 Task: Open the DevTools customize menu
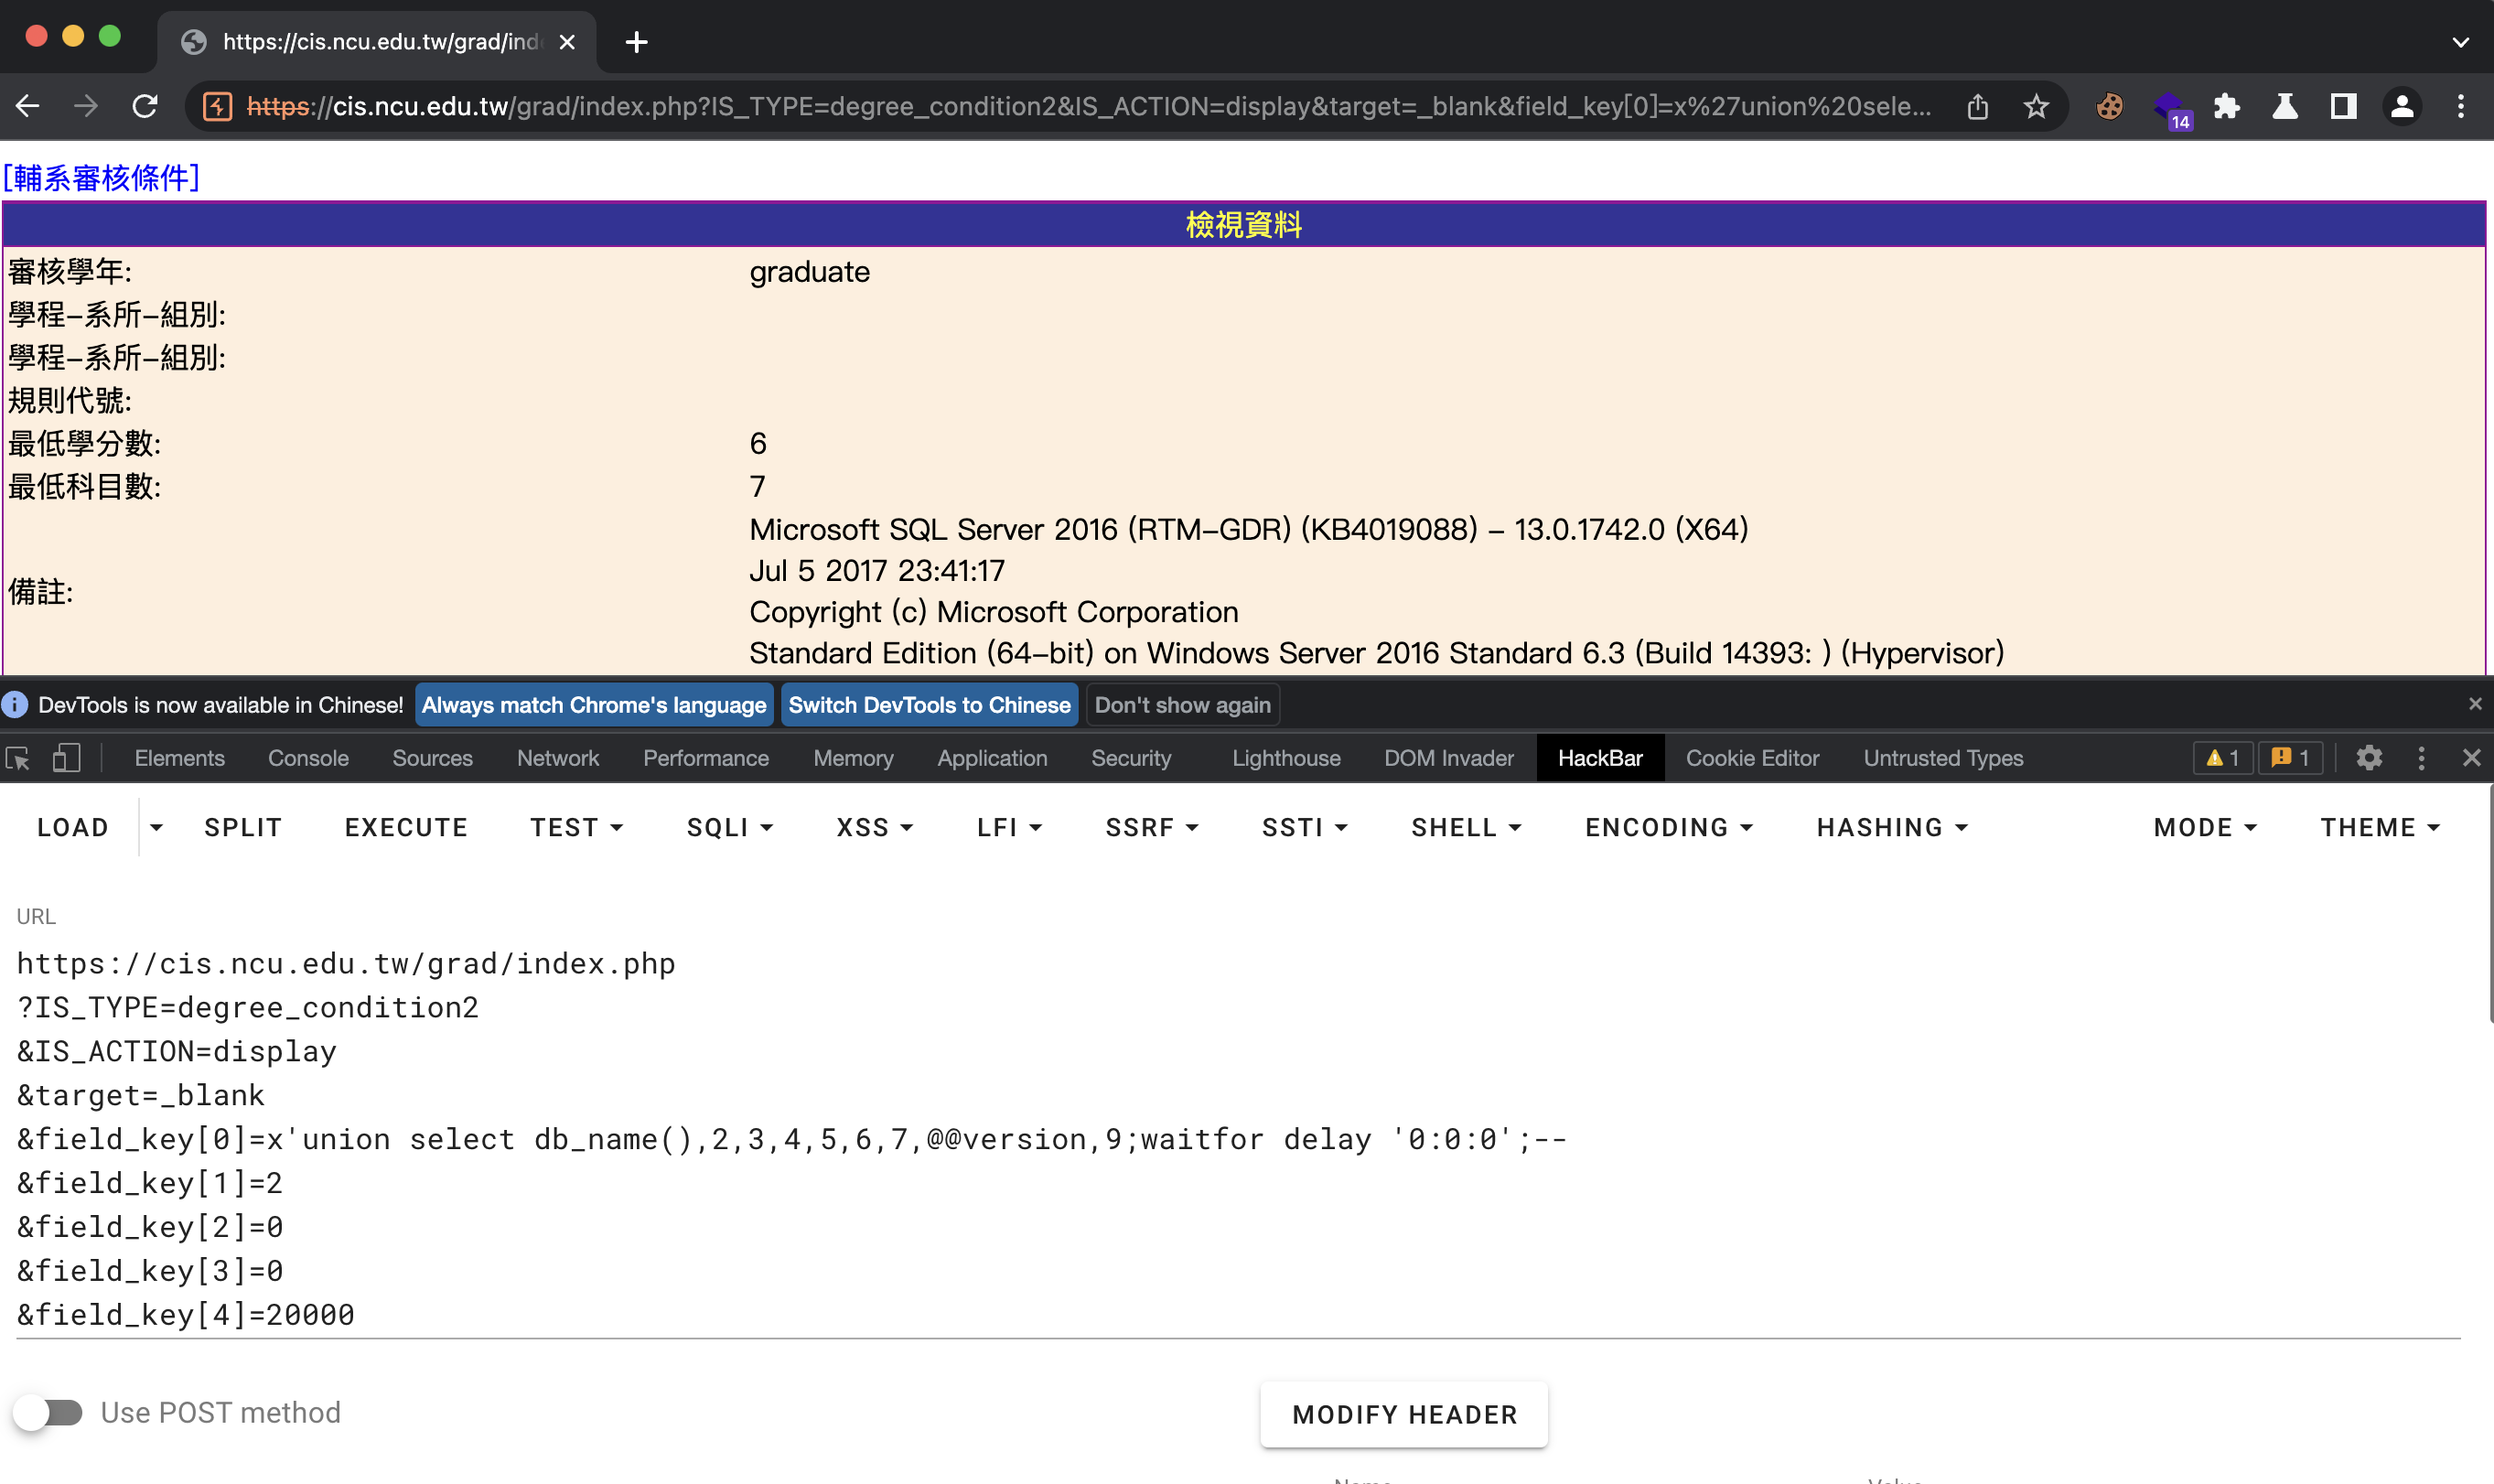(2421, 758)
